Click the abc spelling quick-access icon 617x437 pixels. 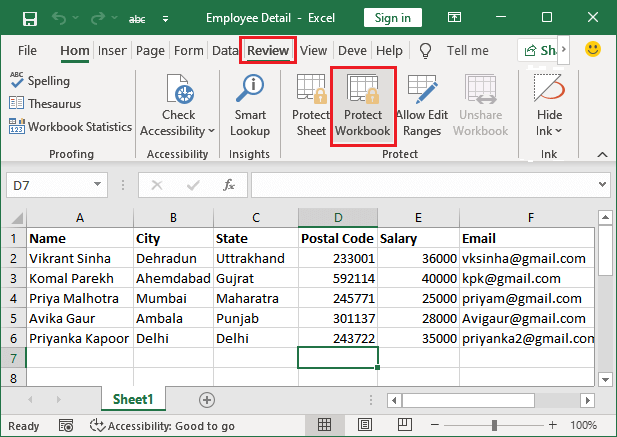(137, 18)
